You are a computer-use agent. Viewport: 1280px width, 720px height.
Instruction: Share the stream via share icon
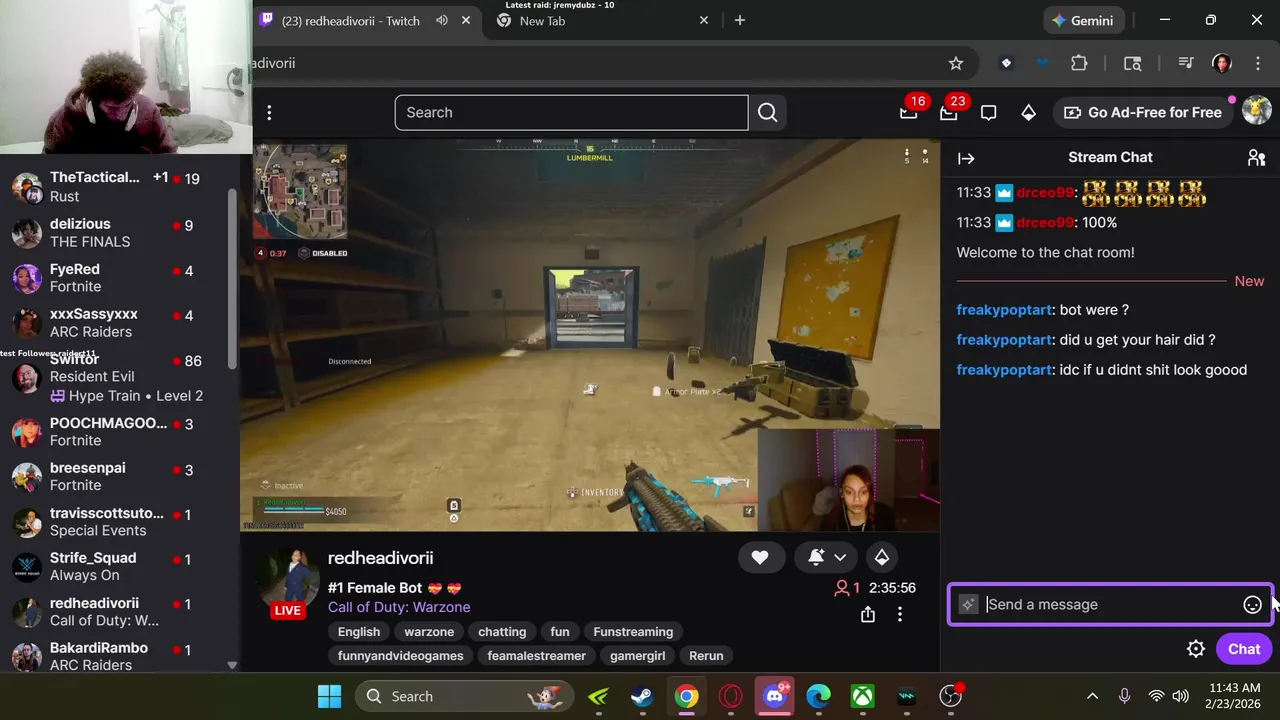(868, 615)
